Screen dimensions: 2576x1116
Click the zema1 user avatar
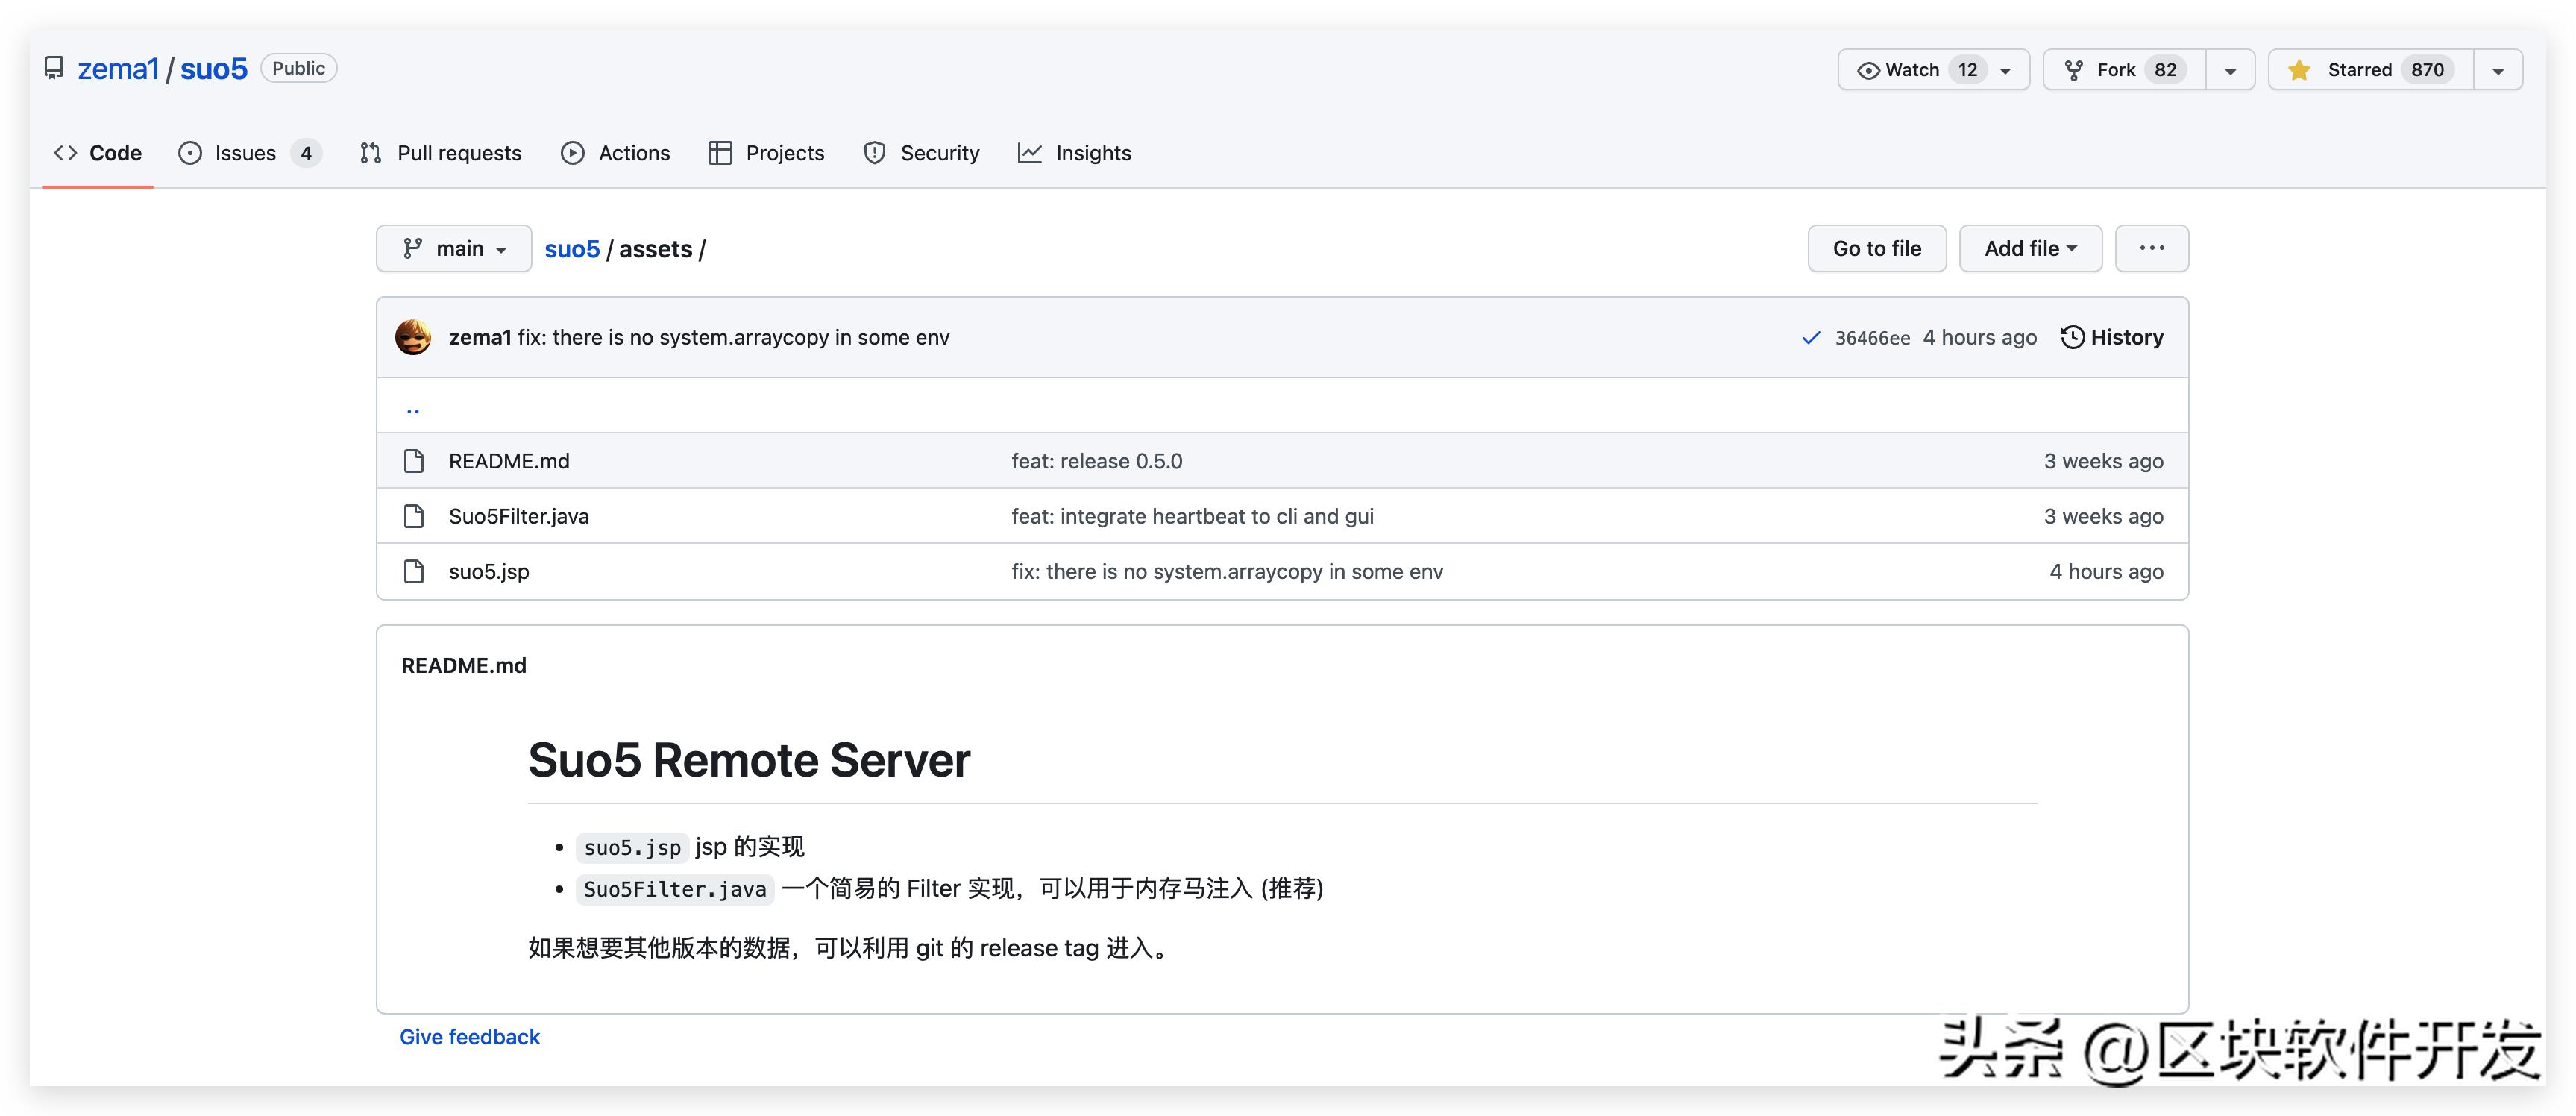tap(413, 337)
